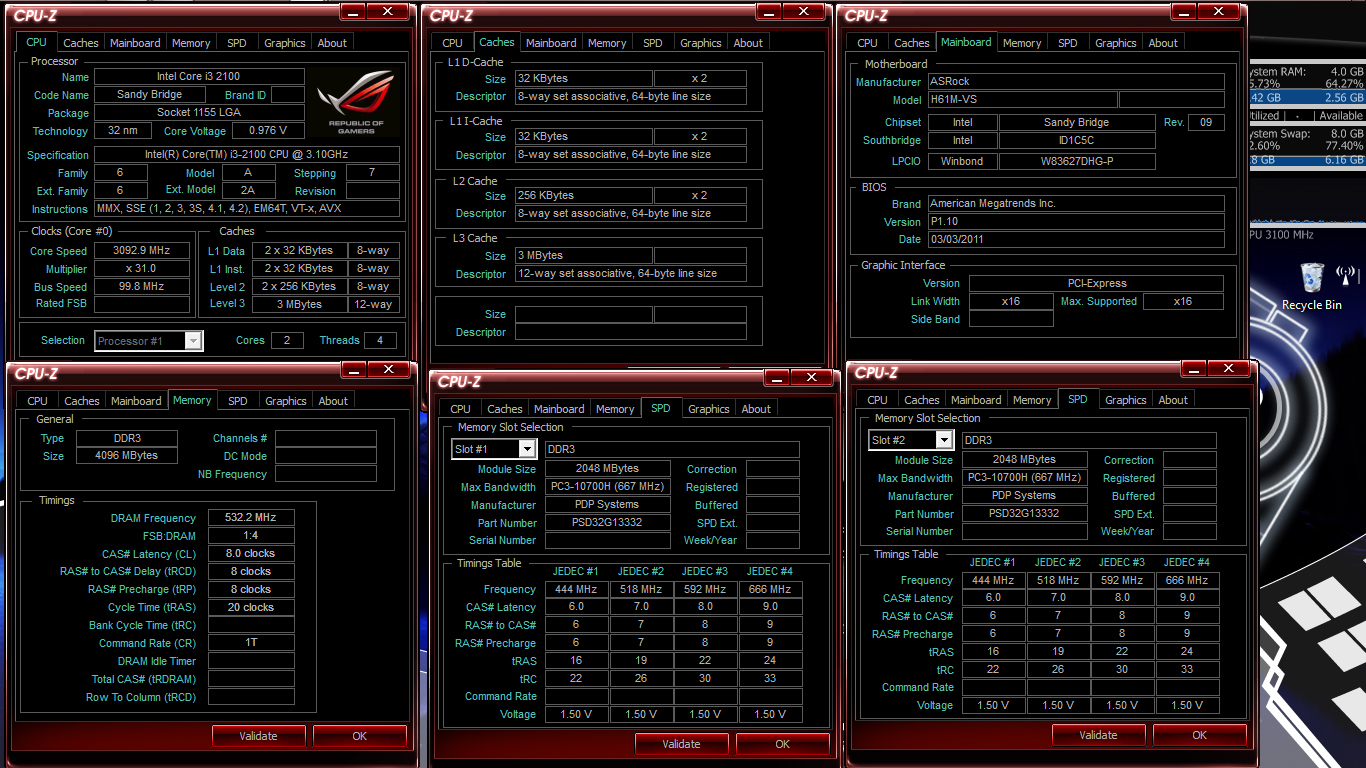Click the American Megatrends Inc. BIOS brand
Screen dimensions: 1366x768
[1075, 203]
